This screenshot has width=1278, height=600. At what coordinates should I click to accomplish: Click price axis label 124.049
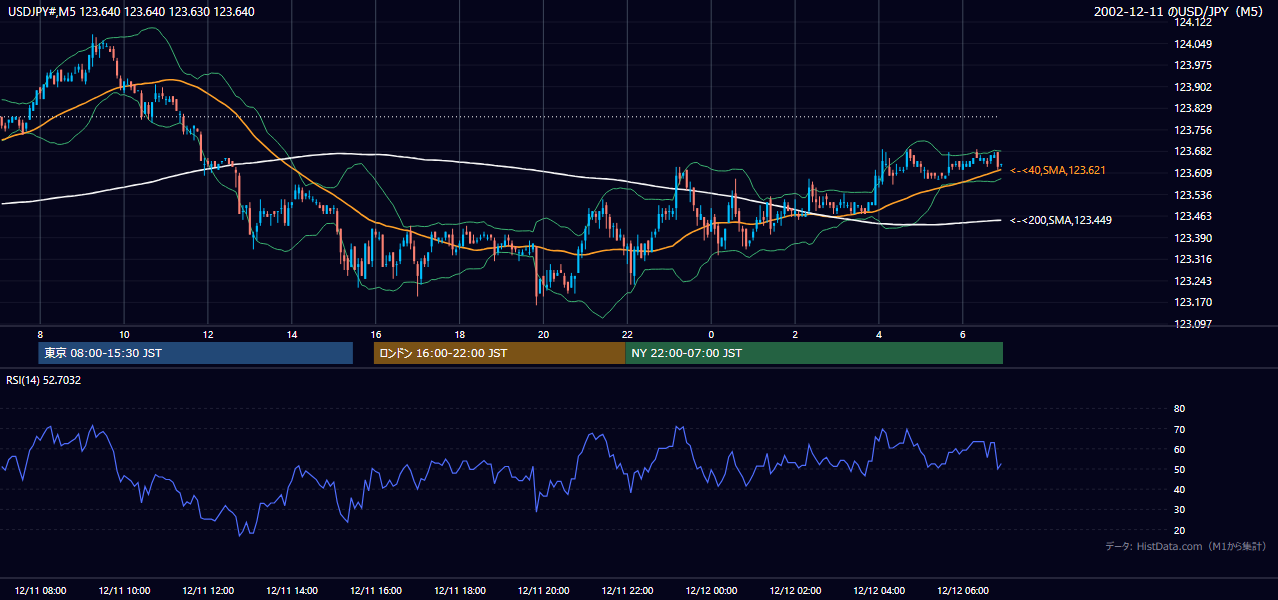point(1192,44)
